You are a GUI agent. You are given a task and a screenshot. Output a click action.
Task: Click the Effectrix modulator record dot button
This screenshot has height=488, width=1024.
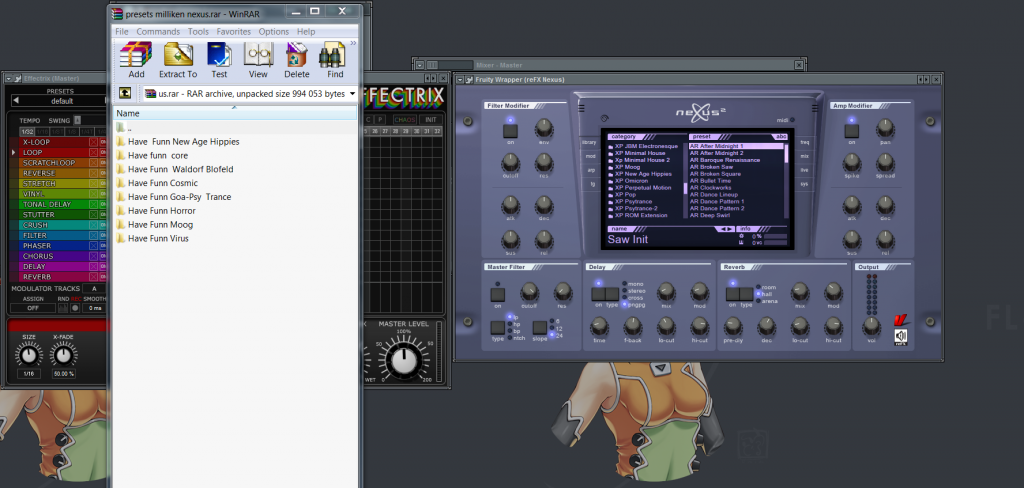76,308
